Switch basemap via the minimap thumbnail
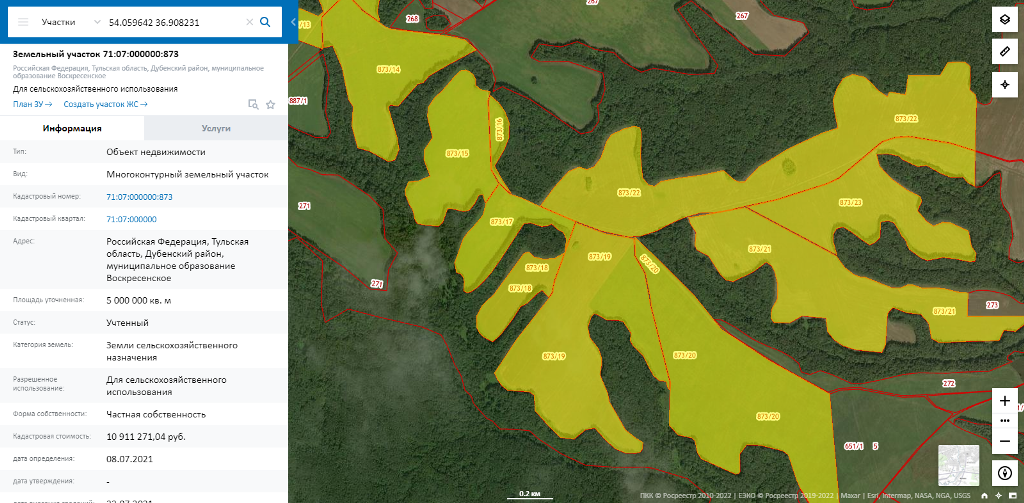Screen dimensions: 1024x503 coord(958,465)
